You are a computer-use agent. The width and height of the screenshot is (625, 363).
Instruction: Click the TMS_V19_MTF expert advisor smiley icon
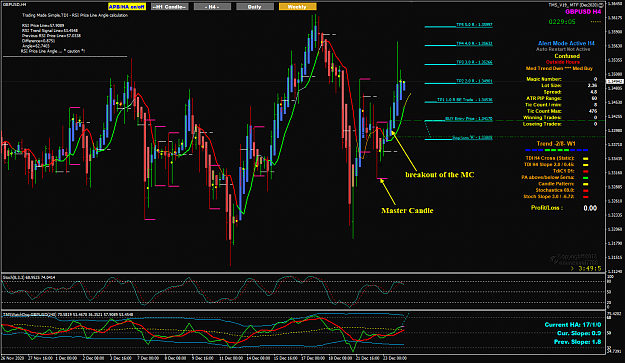click(601, 5)
